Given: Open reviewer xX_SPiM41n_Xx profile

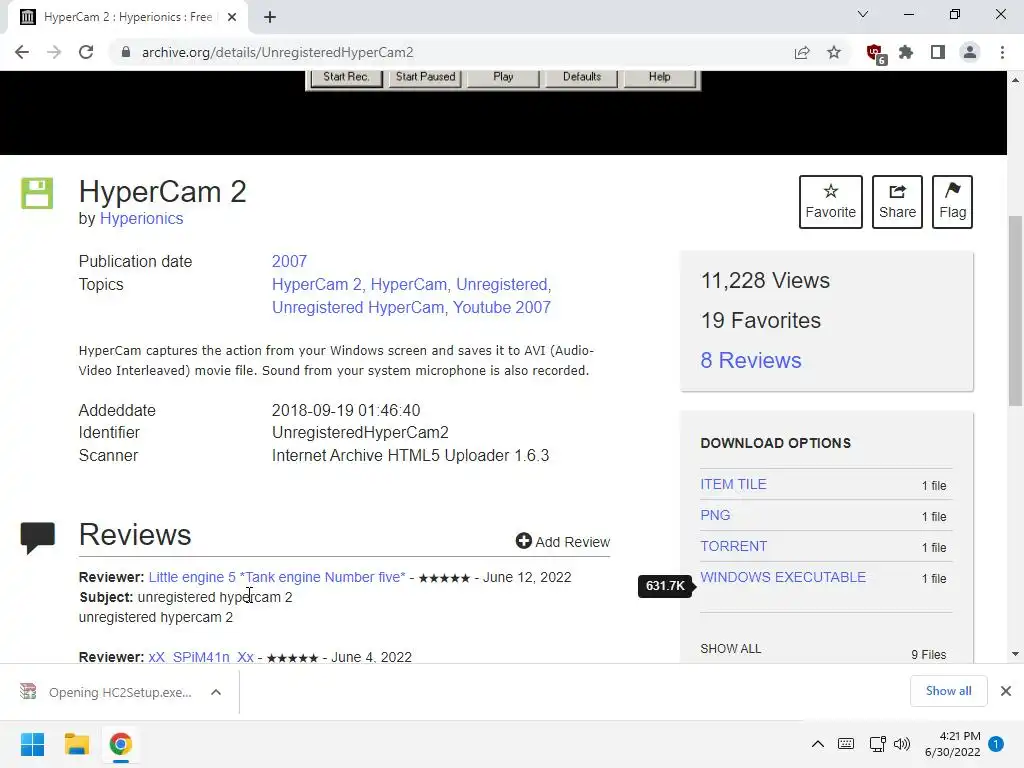Looking at the screenshot, I should click(201, 657).
